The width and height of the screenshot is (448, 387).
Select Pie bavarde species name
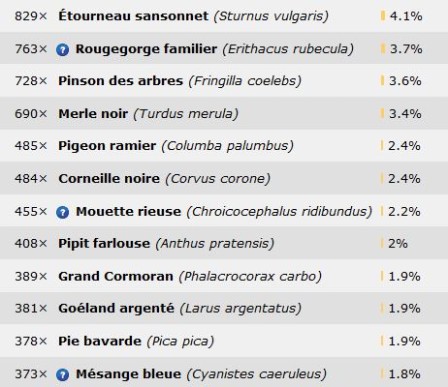100,341
